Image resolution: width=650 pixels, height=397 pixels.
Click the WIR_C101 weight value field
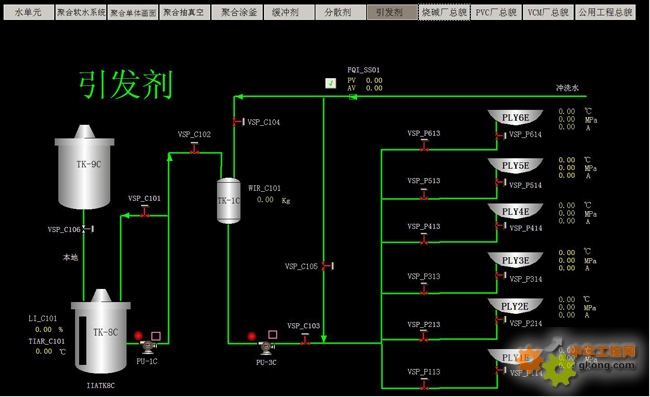tap(265, 200)
